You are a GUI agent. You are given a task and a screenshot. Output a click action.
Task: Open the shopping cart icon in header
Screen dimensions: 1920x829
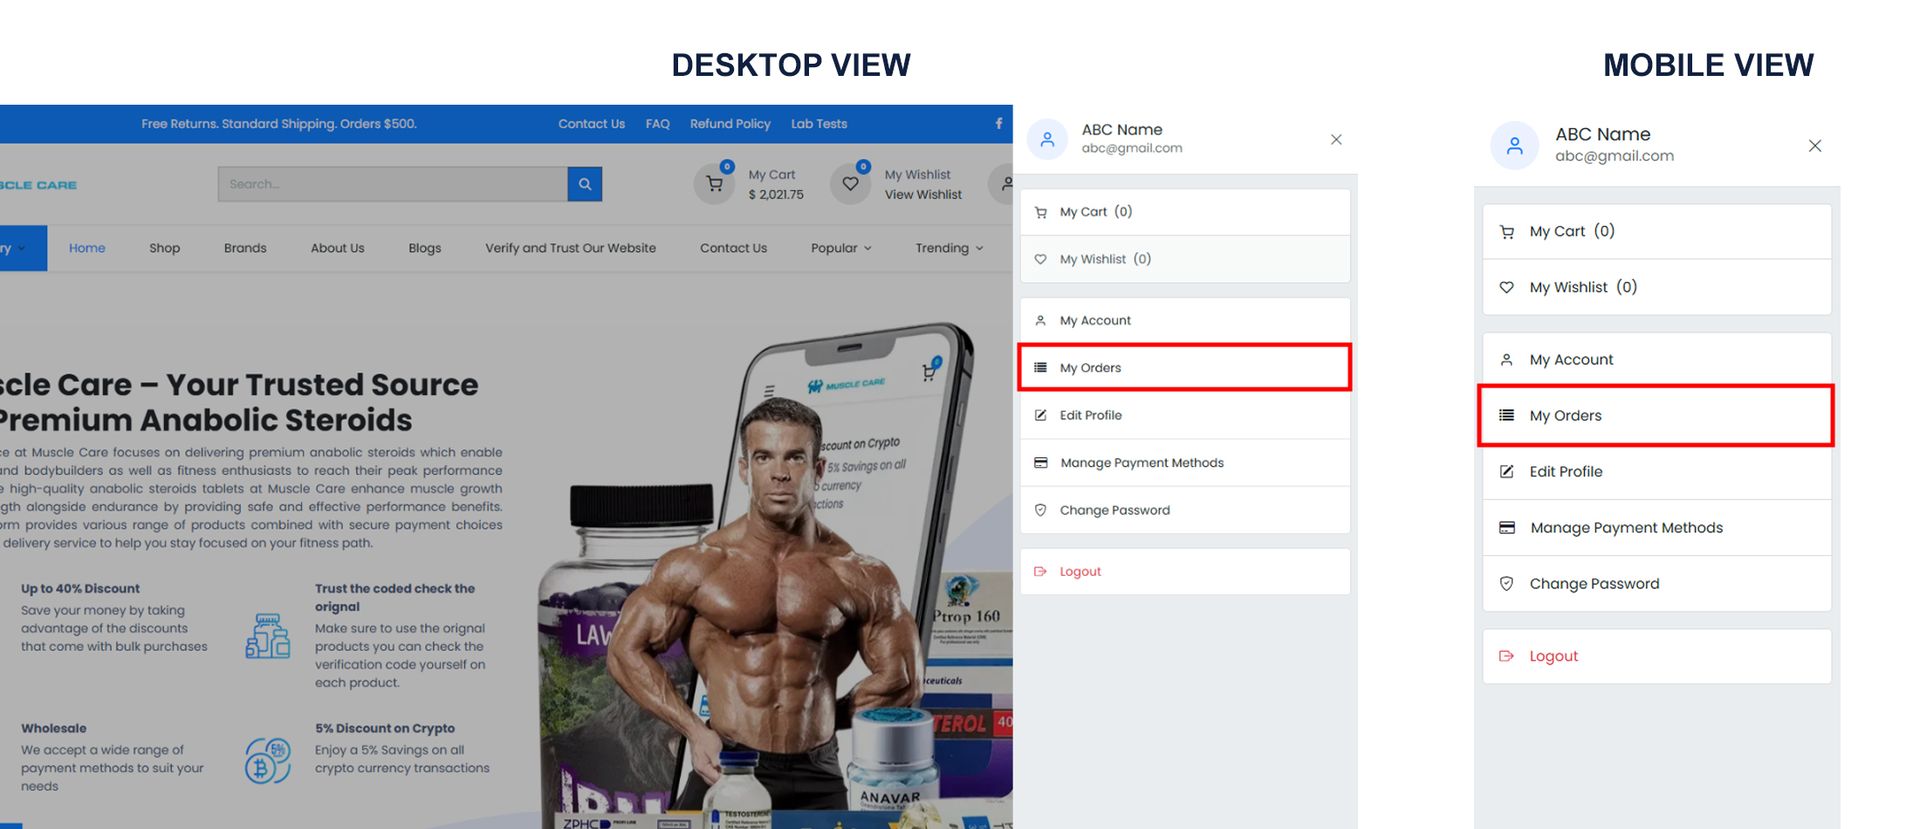[714, 184]
